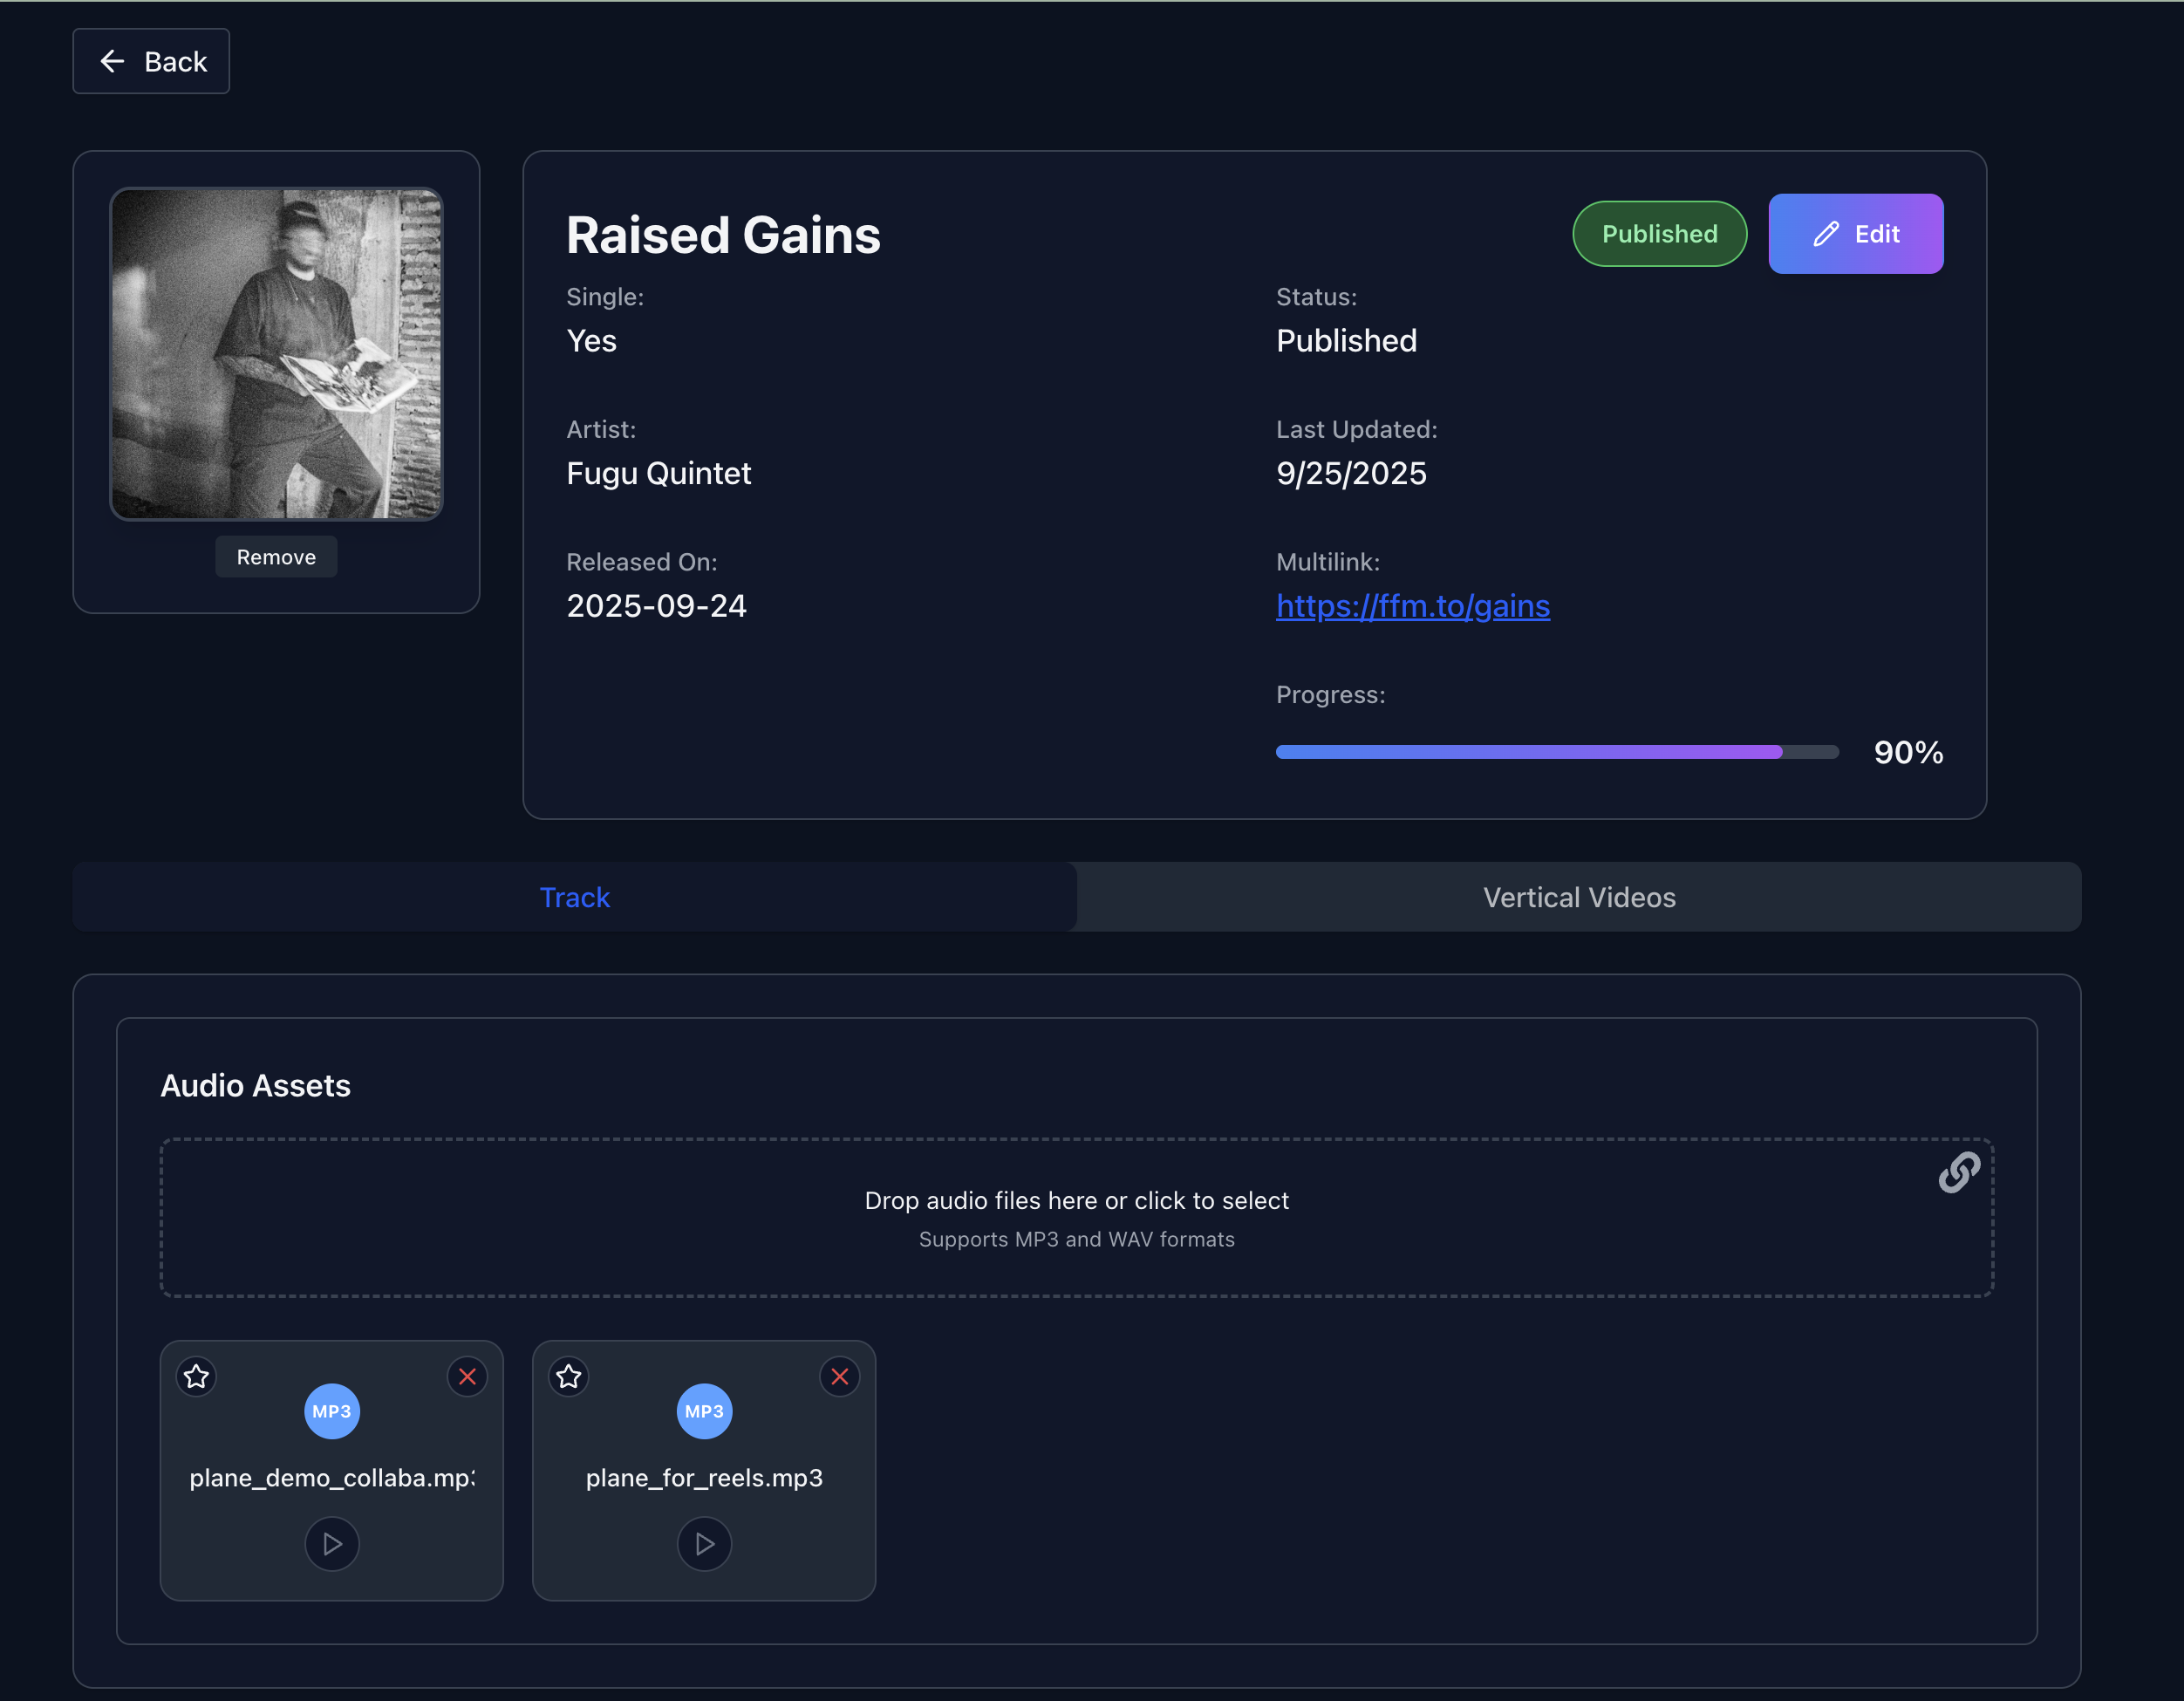2184x1701 pixels.
Task: Click MP3 badge on plane_demo_collaba card
Action: (x=332, y=1411)
